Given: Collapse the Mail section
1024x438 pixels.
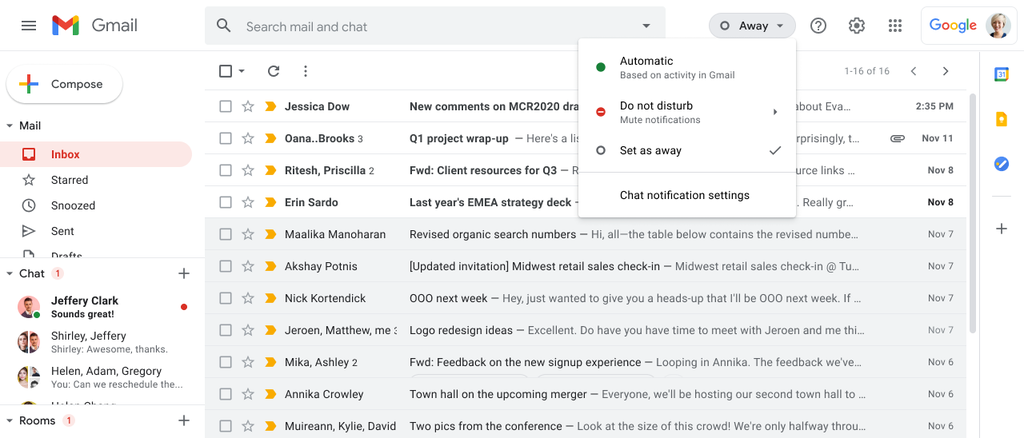Looking at the screenshot, I should click(x=9, y=125).
